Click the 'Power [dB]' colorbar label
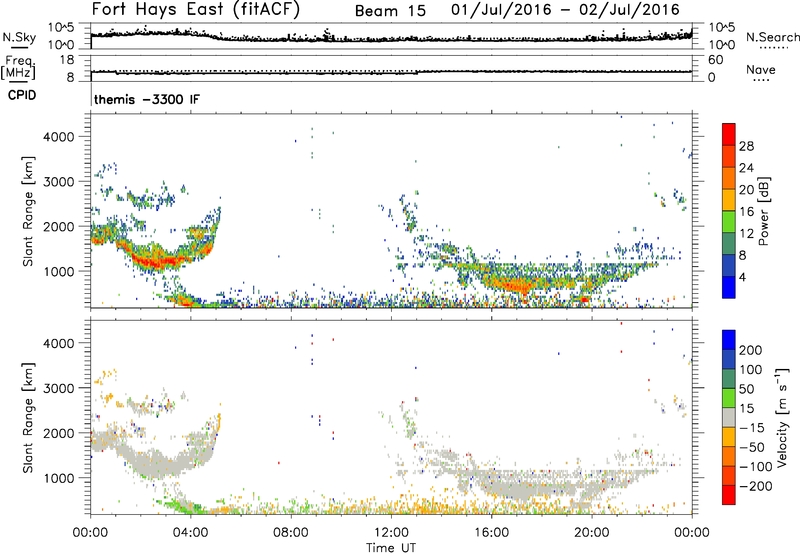Viewport: 800px width, 554px height. tap(763, 211)
